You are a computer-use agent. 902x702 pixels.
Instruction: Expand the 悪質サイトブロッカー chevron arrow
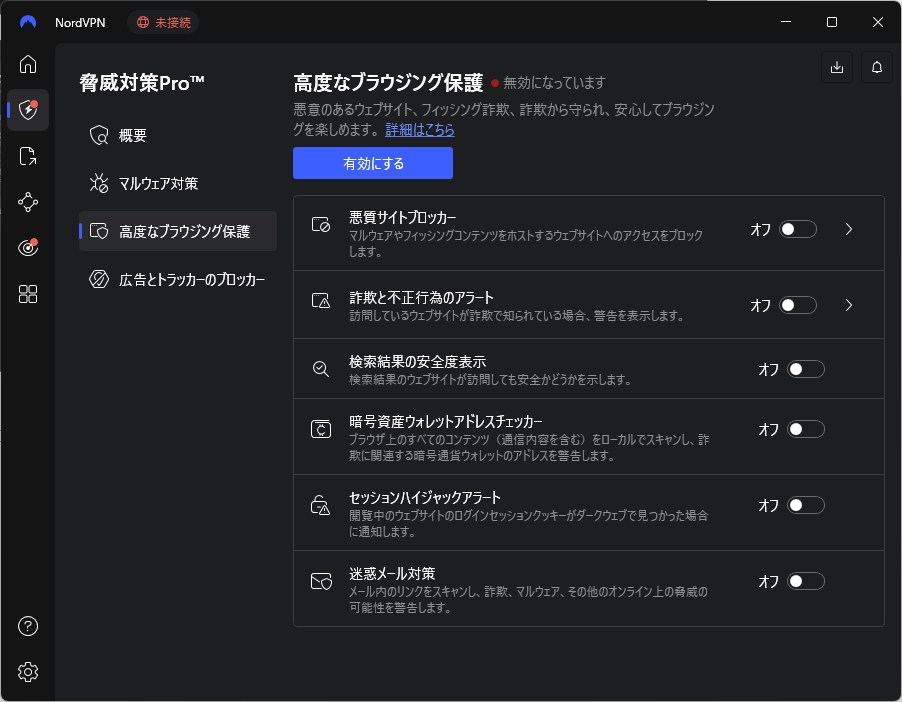coord(849,229)
